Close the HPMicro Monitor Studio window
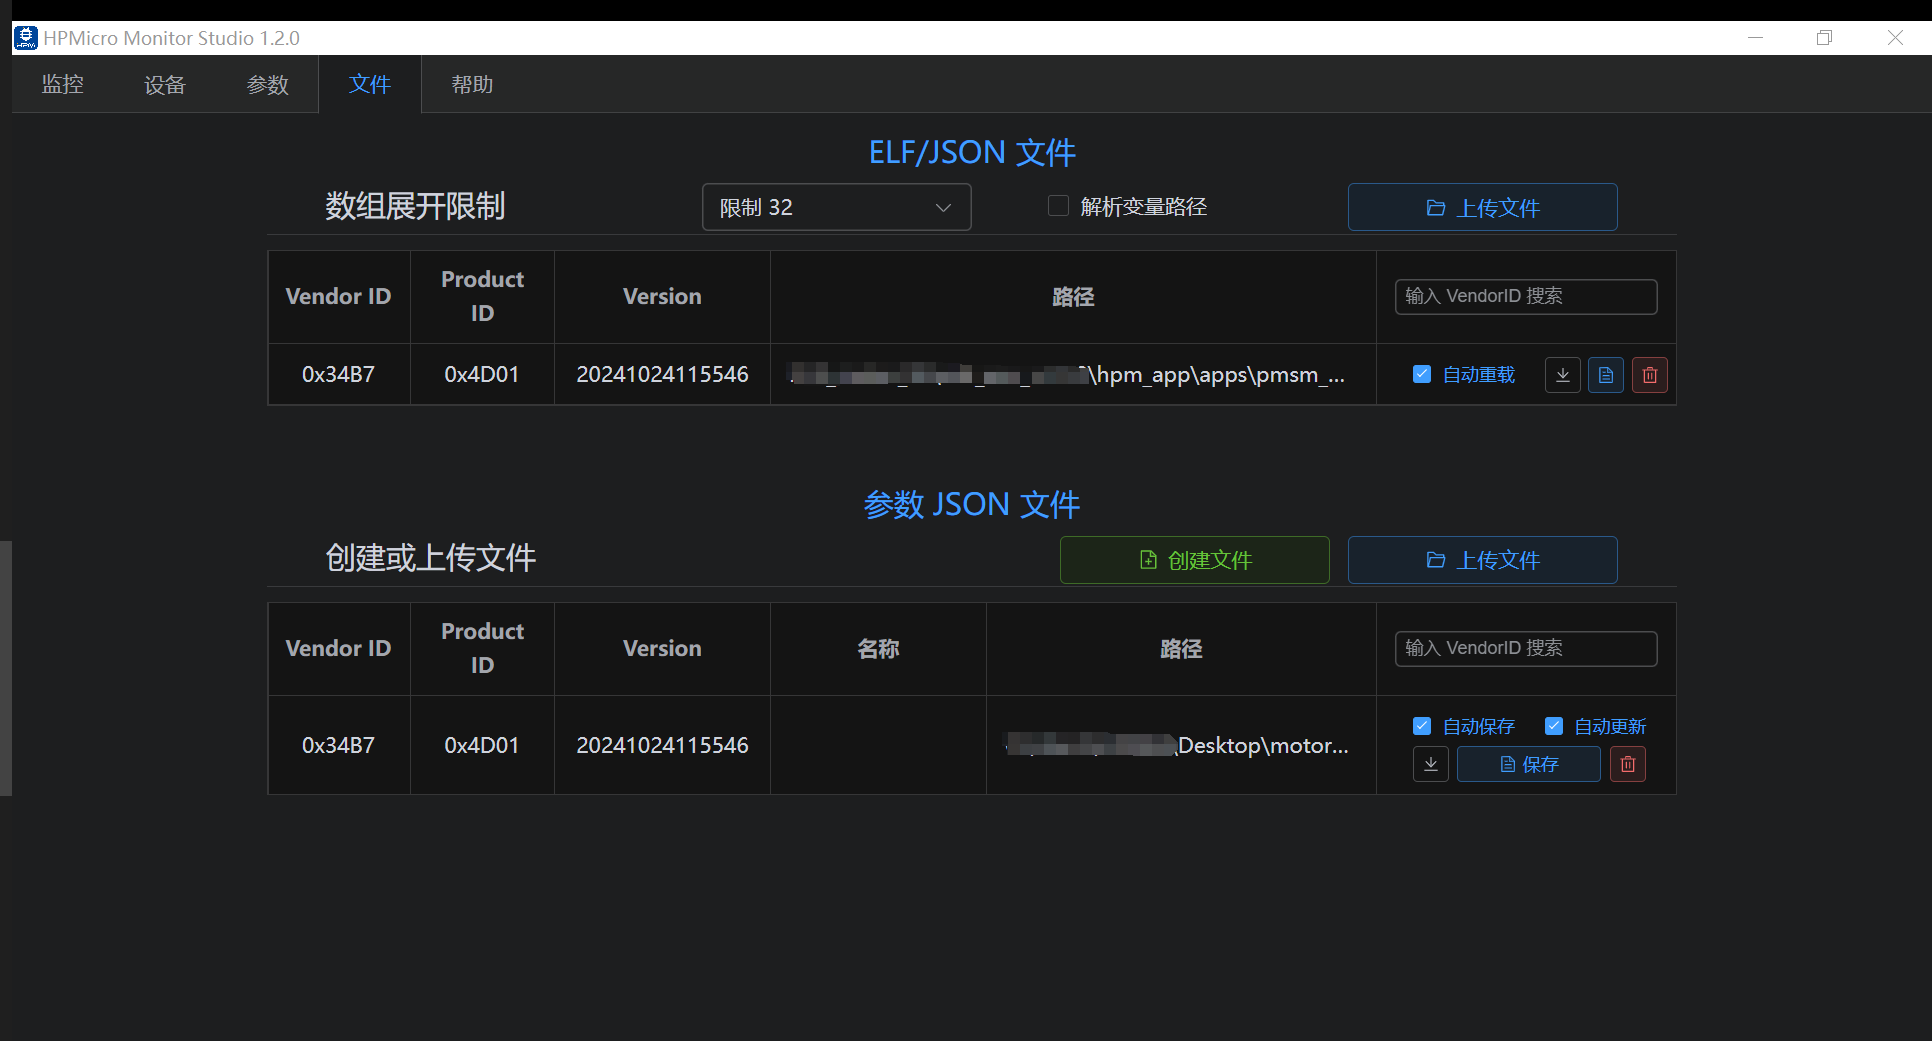The width and height of the screenshot is (1932, 1041). pos(1895,38)
